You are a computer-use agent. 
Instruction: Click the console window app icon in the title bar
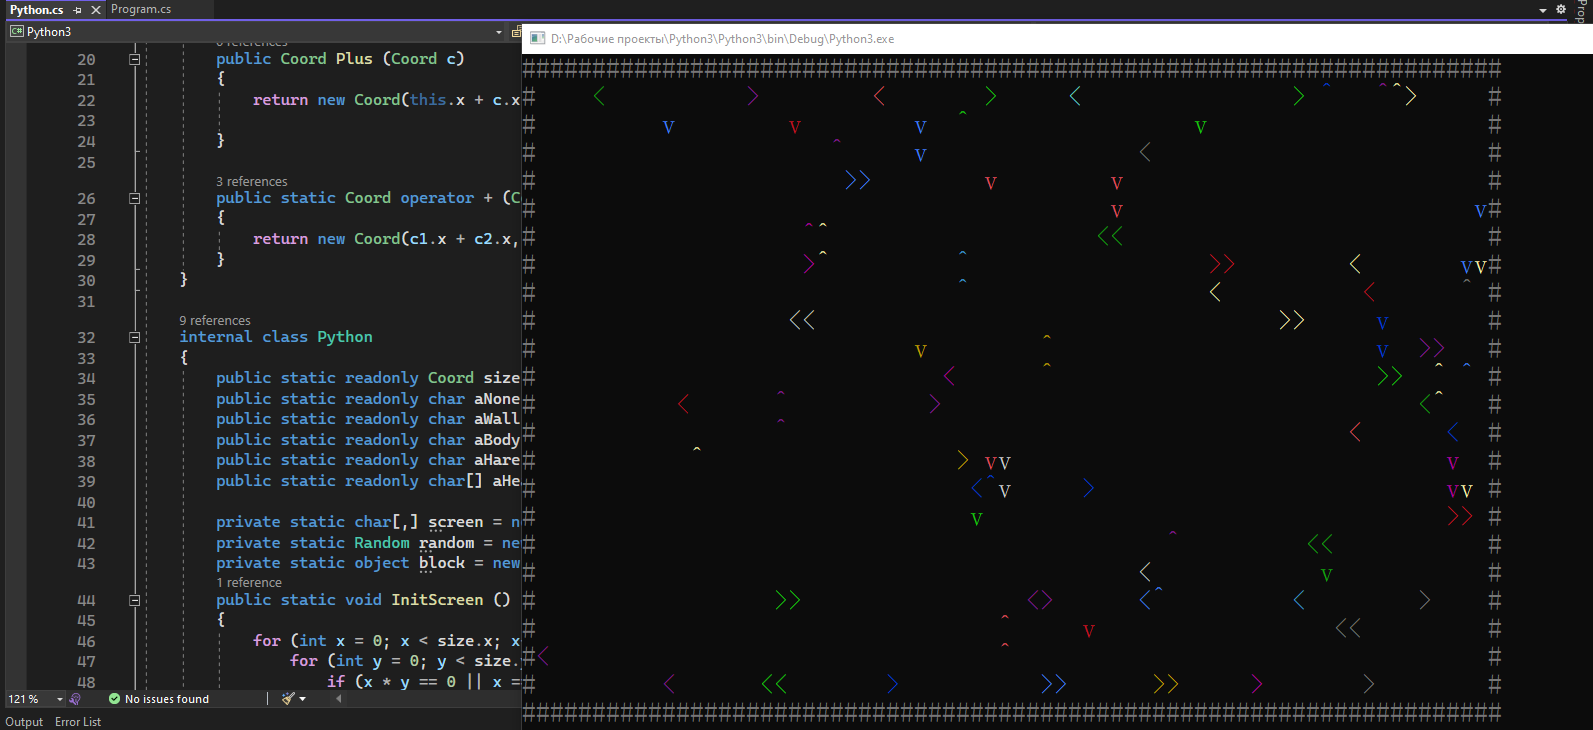(x=537, y=38)
